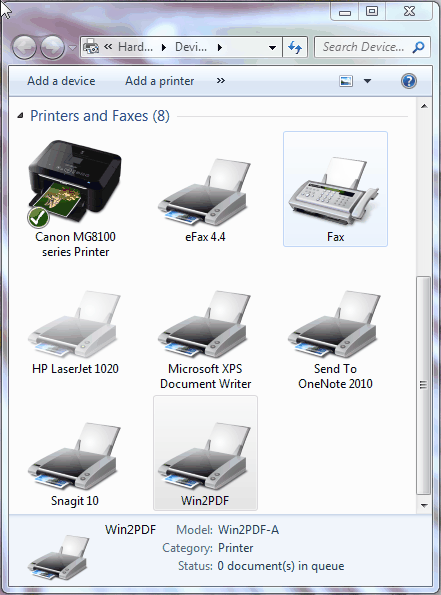Expand the arrow after Devi... in breadcrumb
Screen dimensions: 441x595
(x=220, y=47)
